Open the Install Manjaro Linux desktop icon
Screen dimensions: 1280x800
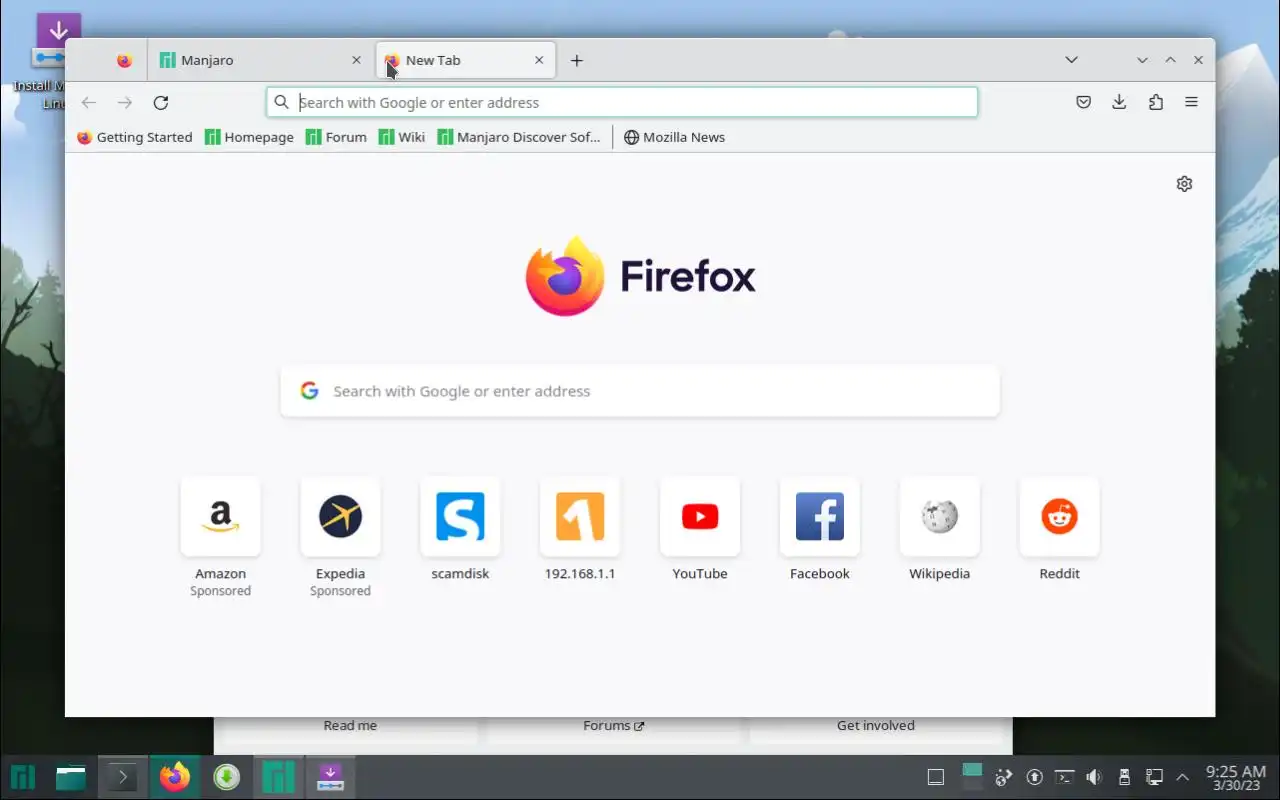(x=46, y=62)
